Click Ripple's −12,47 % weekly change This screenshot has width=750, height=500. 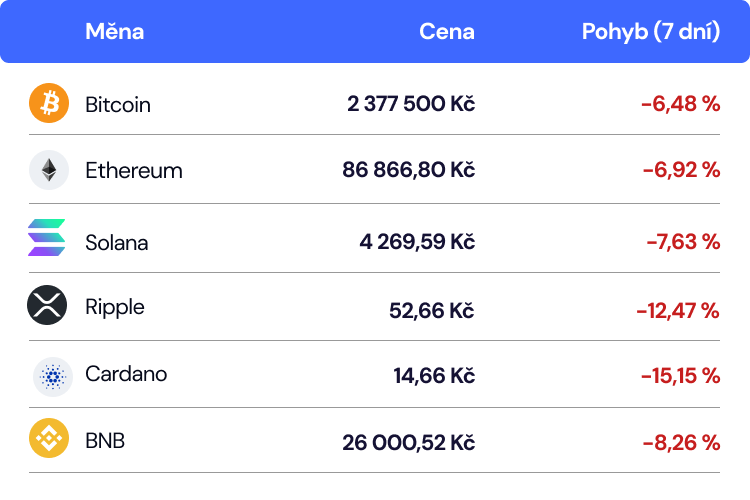point(677,311)
